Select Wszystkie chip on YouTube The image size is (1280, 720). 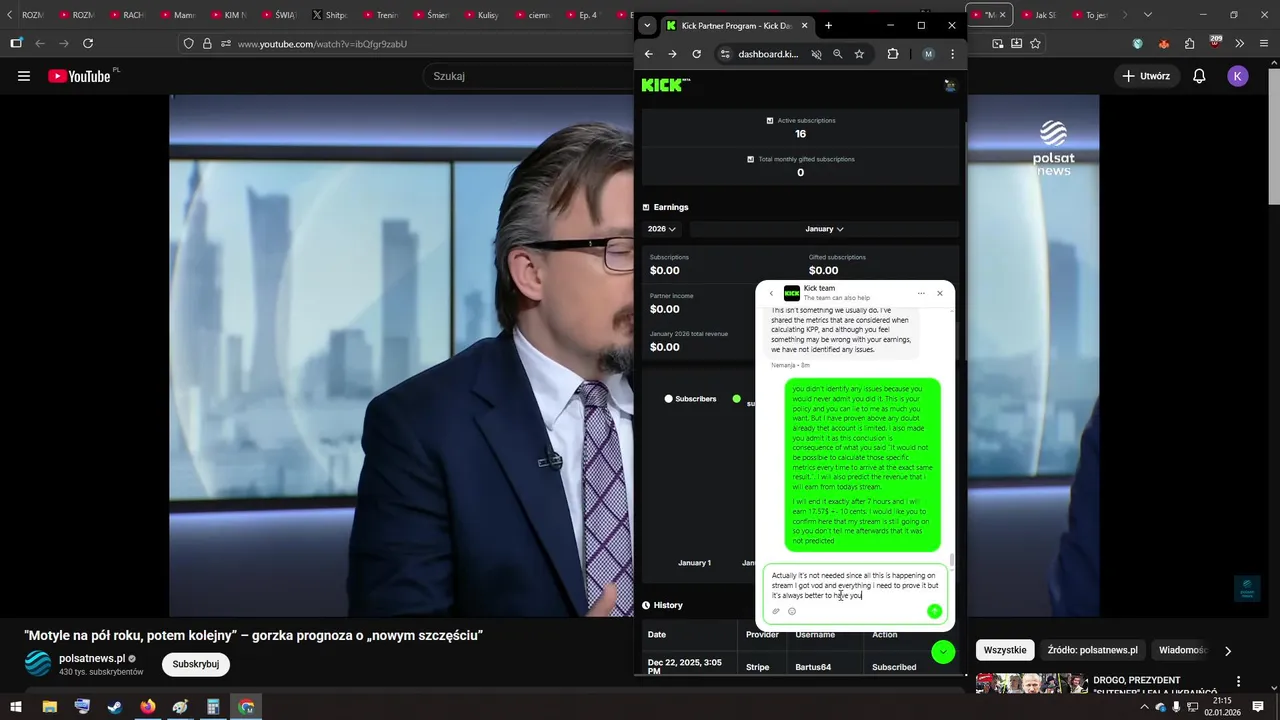(1005, 650)
